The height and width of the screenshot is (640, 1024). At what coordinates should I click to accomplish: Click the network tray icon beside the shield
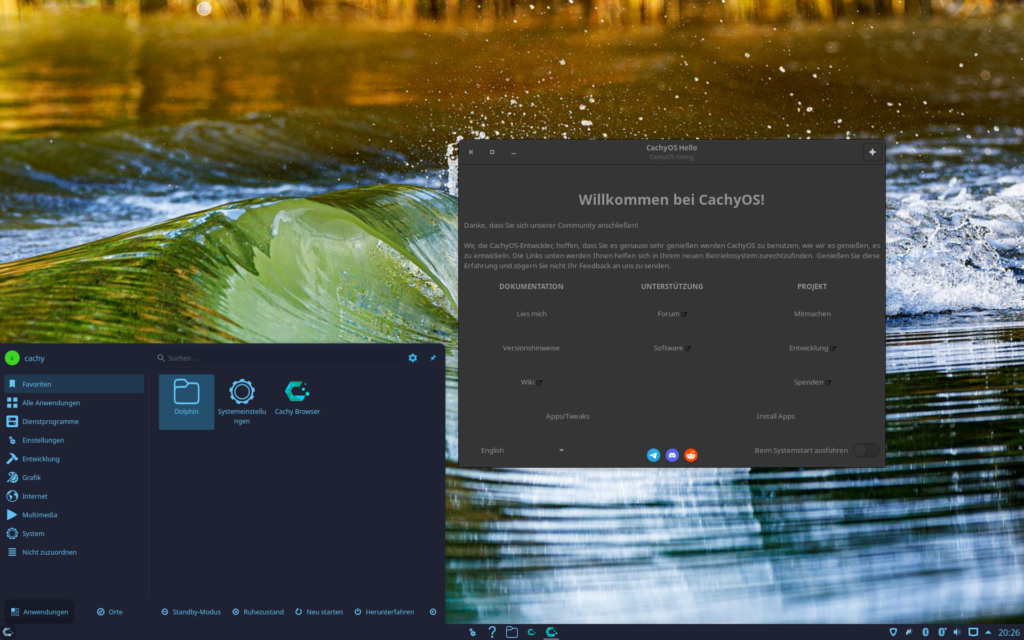coord(909,632)
